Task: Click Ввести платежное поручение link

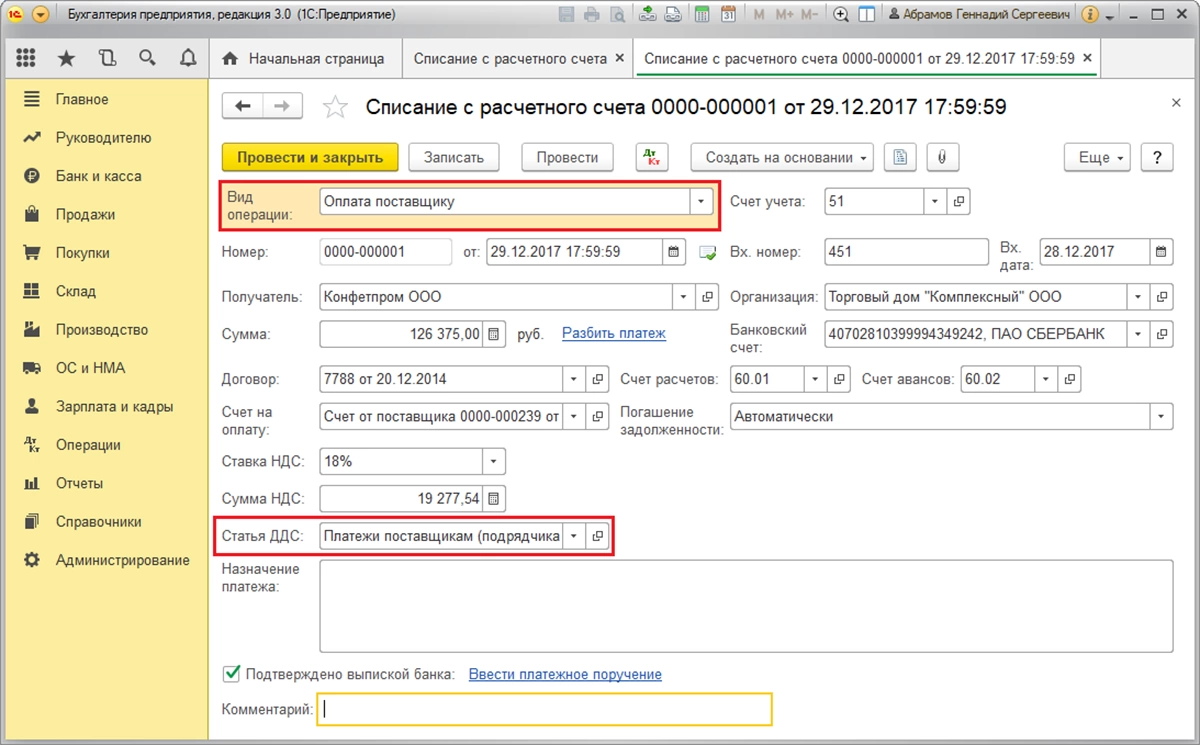Action: pos(565,674)
